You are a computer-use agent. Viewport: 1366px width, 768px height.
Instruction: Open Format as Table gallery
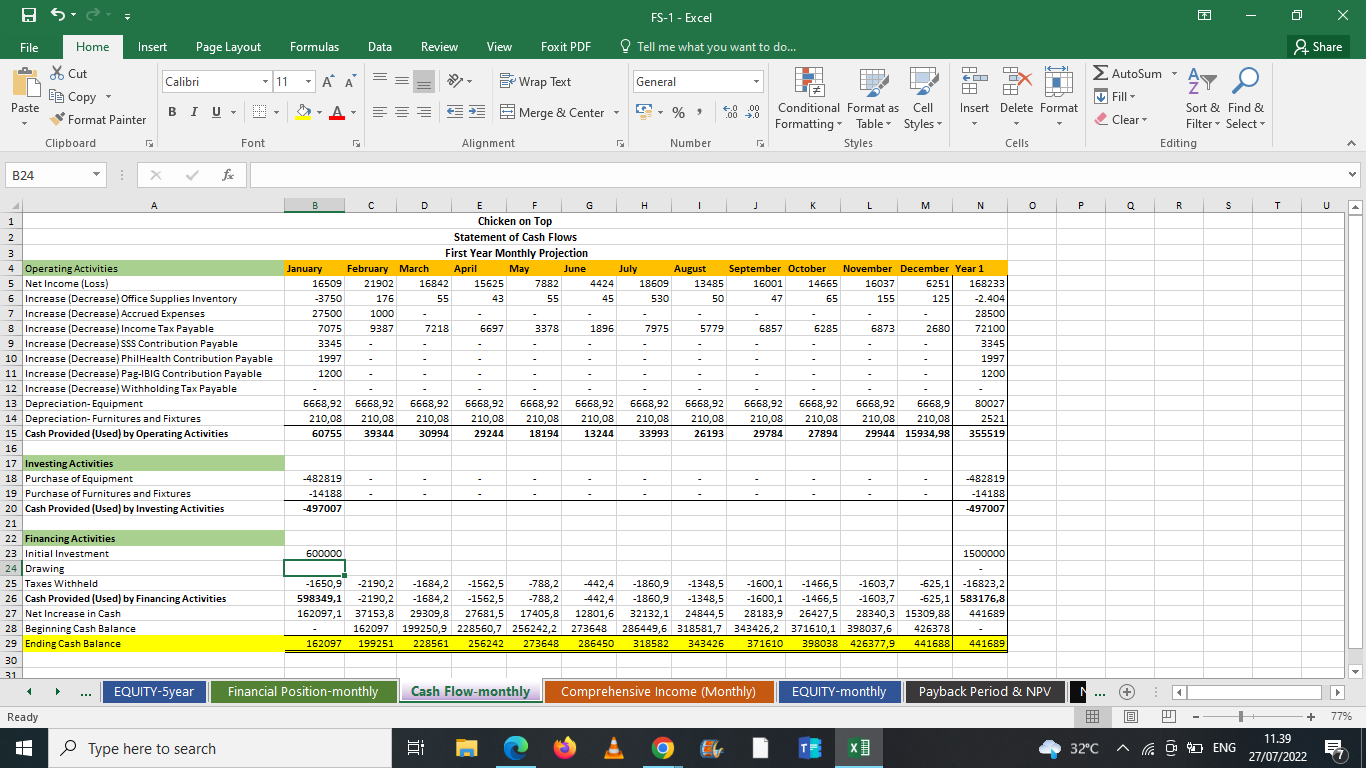(872, 100)
